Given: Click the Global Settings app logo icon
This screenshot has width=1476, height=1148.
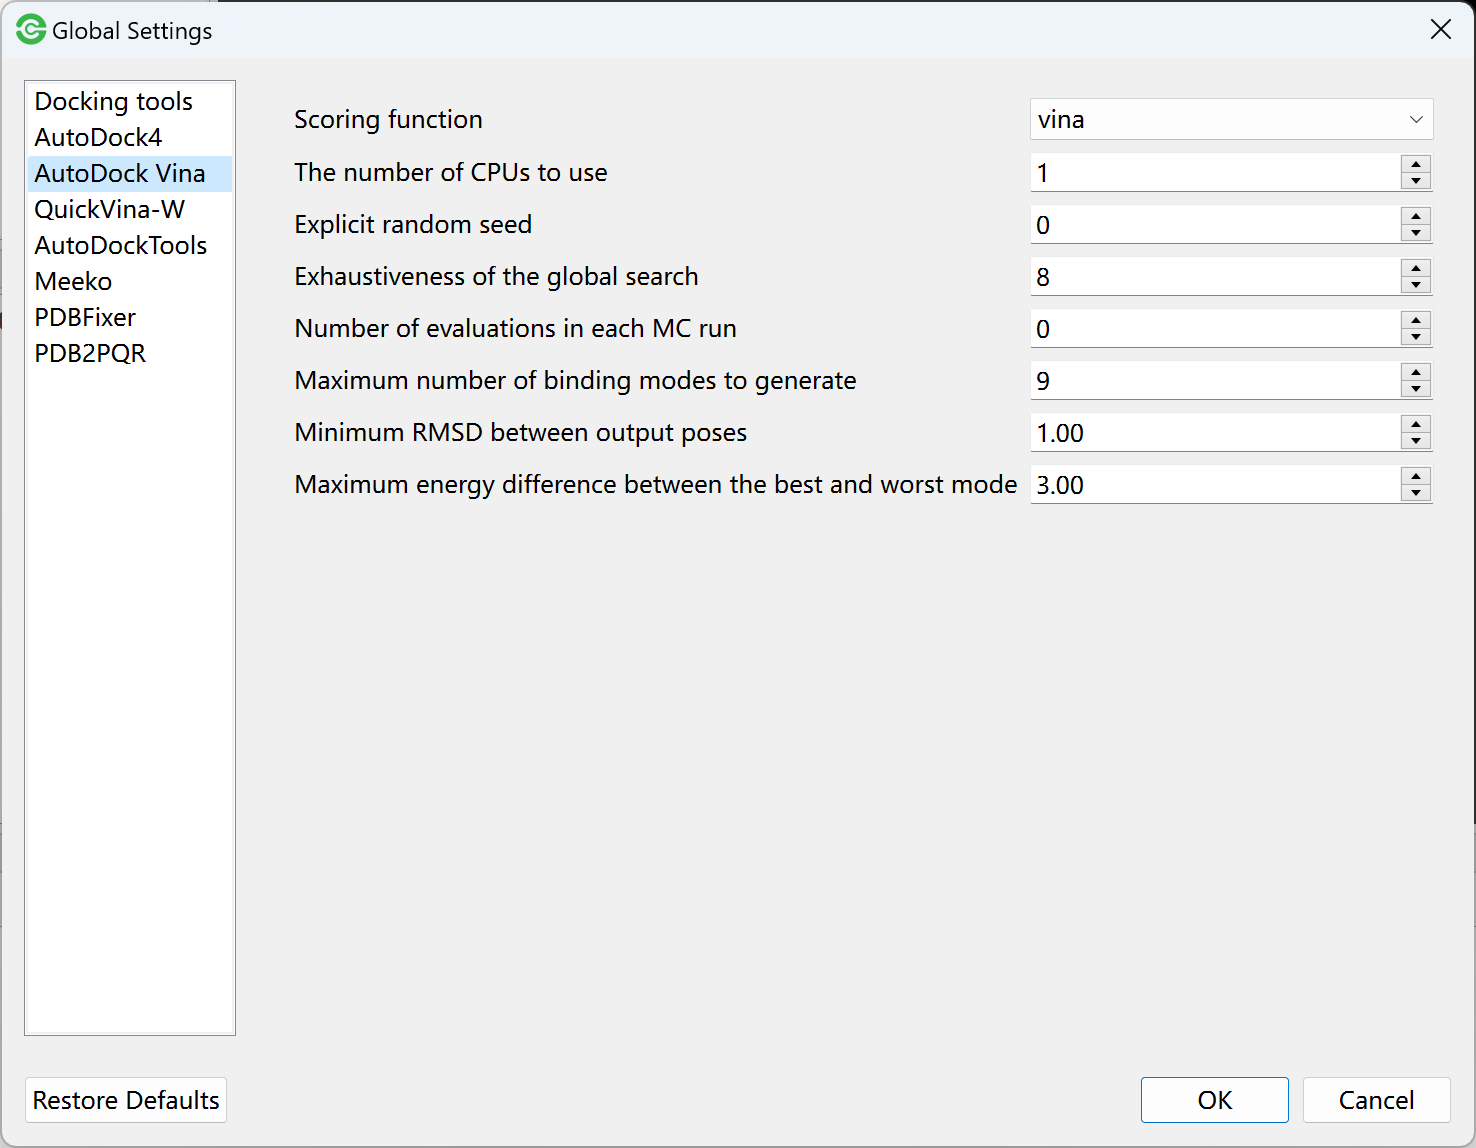Looking at the screenshot, I should click(31, 30).
